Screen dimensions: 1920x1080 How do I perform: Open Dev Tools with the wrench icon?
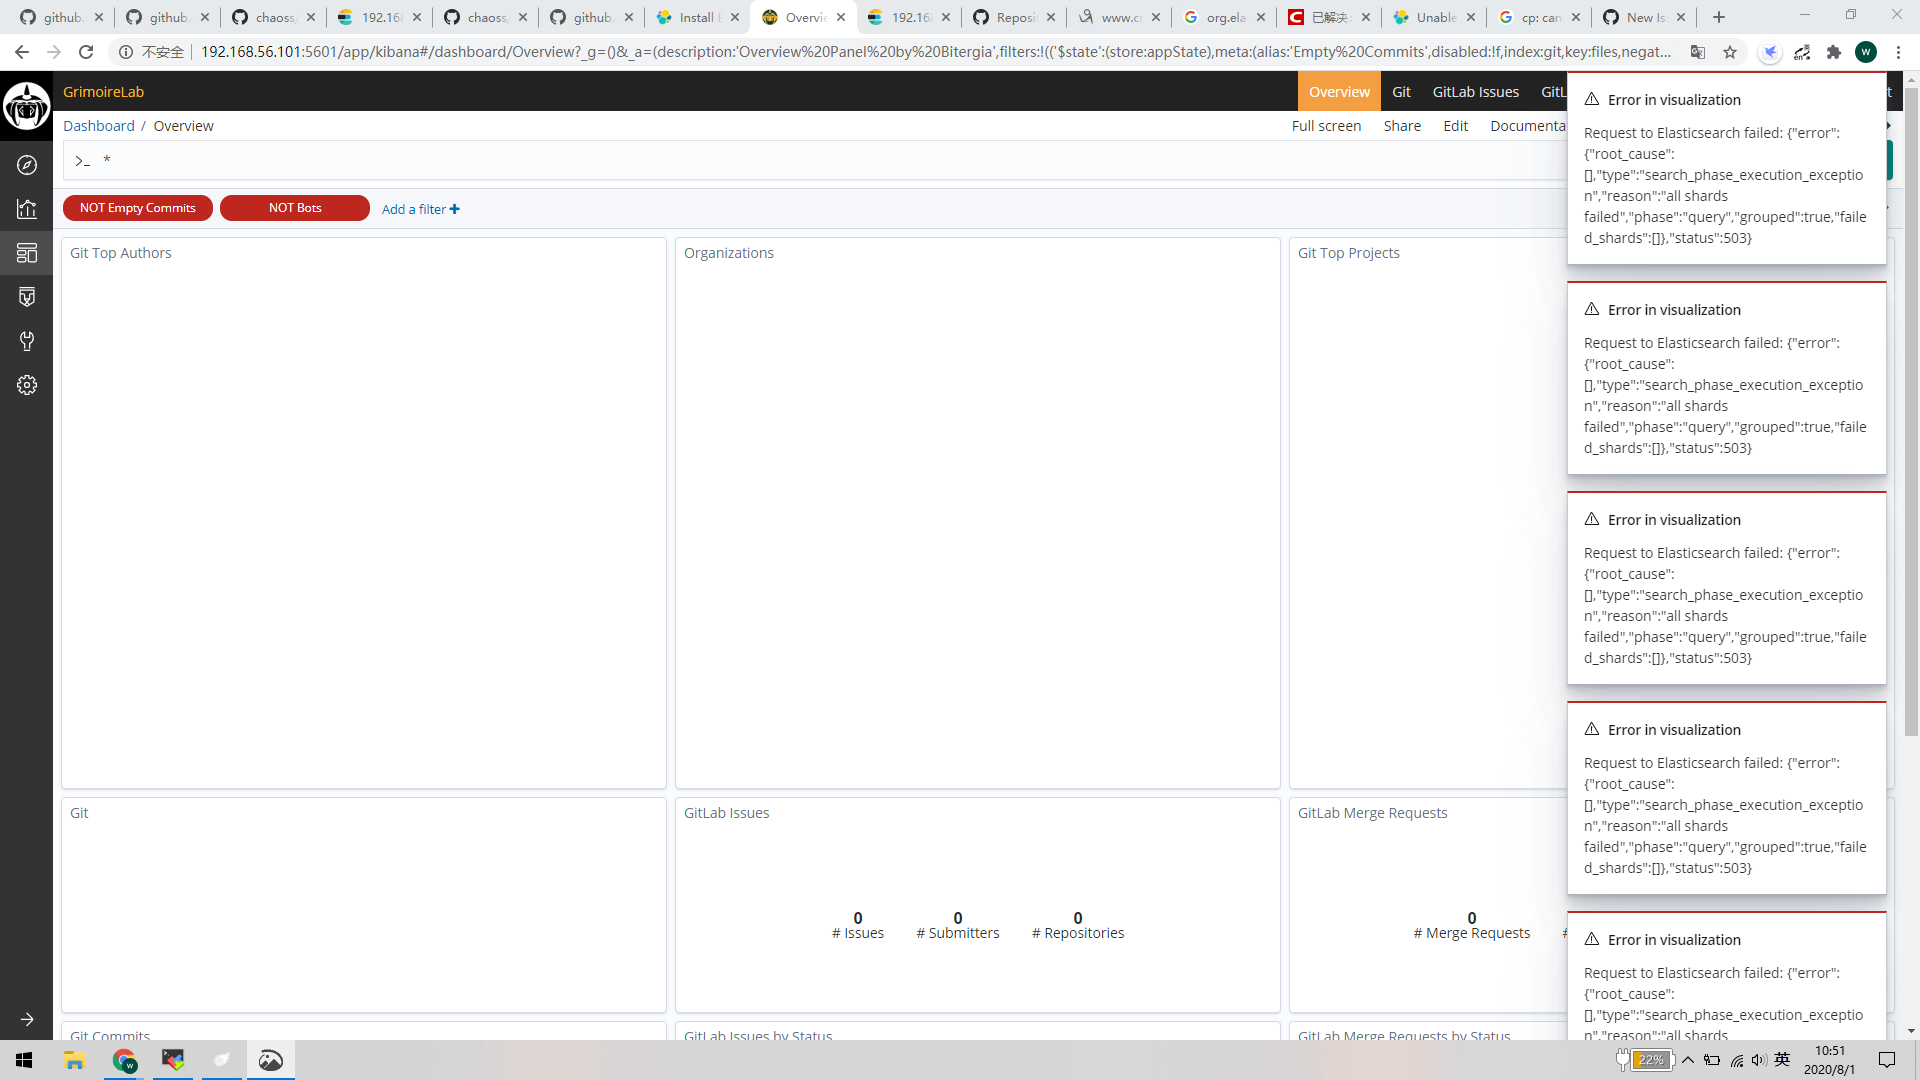pyautogui.click(x=27, y=341)
